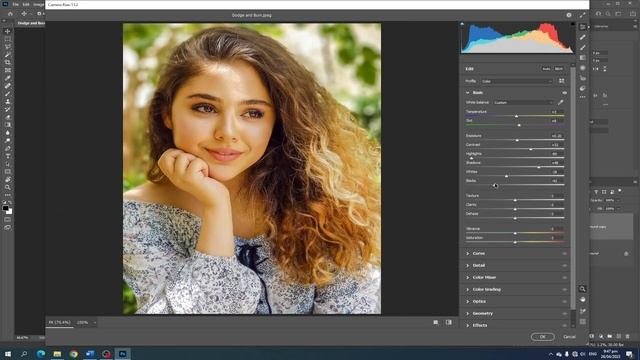This screenshot has width=640, height=360.
Task: Toggle default settings view button
Action: pyautogui.click(x=449, y=322)
